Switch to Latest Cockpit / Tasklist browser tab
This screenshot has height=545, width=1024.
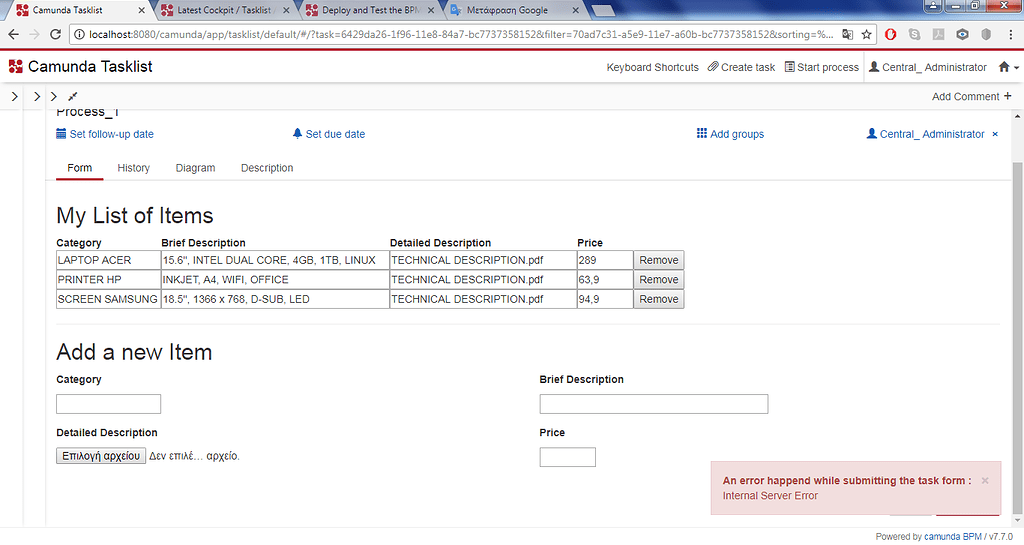(224, 10)
